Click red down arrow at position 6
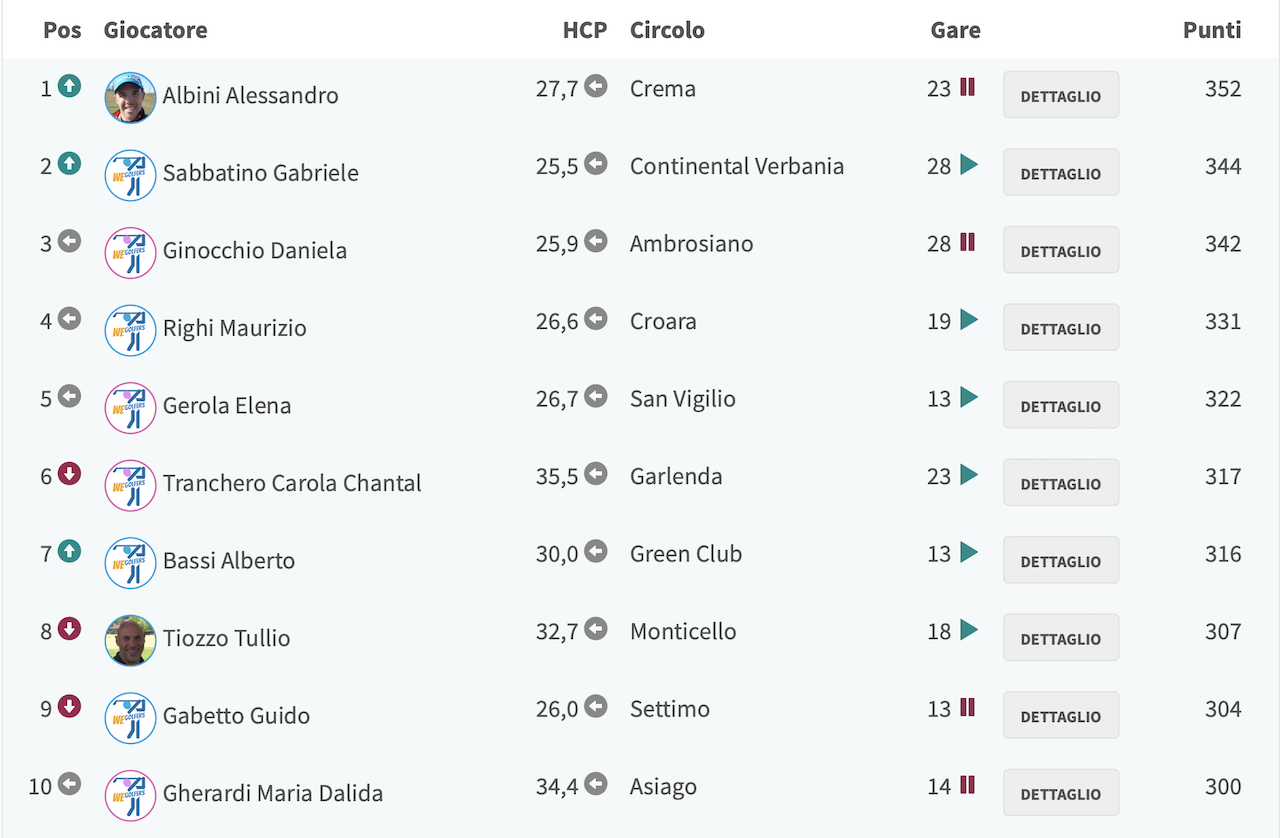This screenshot has width=1280, height=838. 69,474
